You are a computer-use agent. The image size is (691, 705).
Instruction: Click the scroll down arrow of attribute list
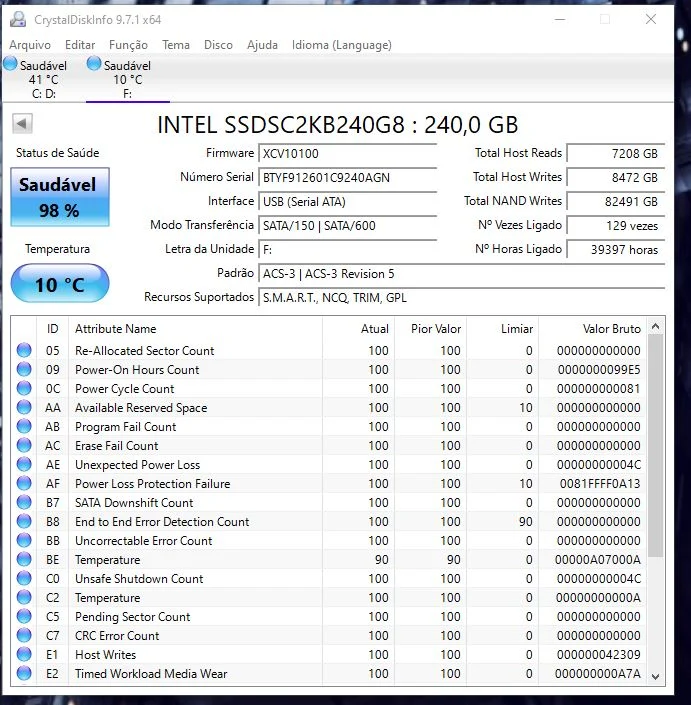point(655,676)
